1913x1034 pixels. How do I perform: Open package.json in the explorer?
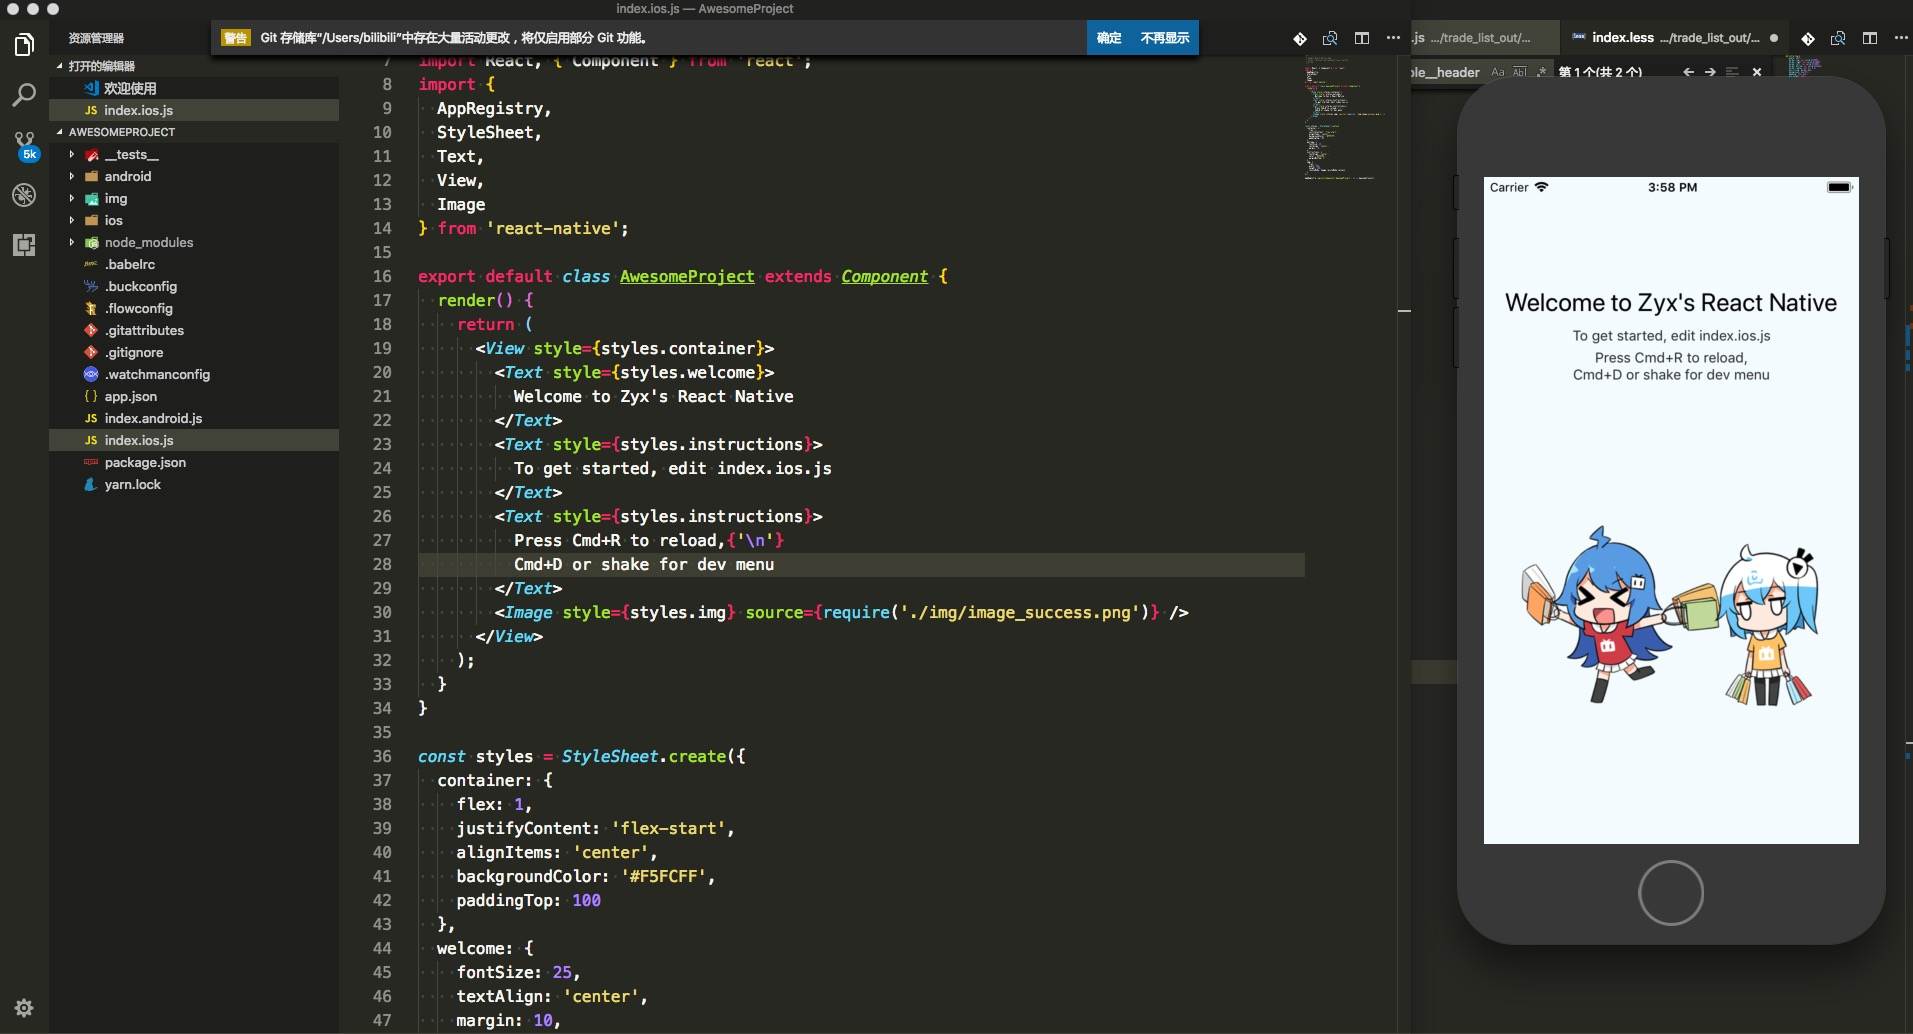(145, 462)
